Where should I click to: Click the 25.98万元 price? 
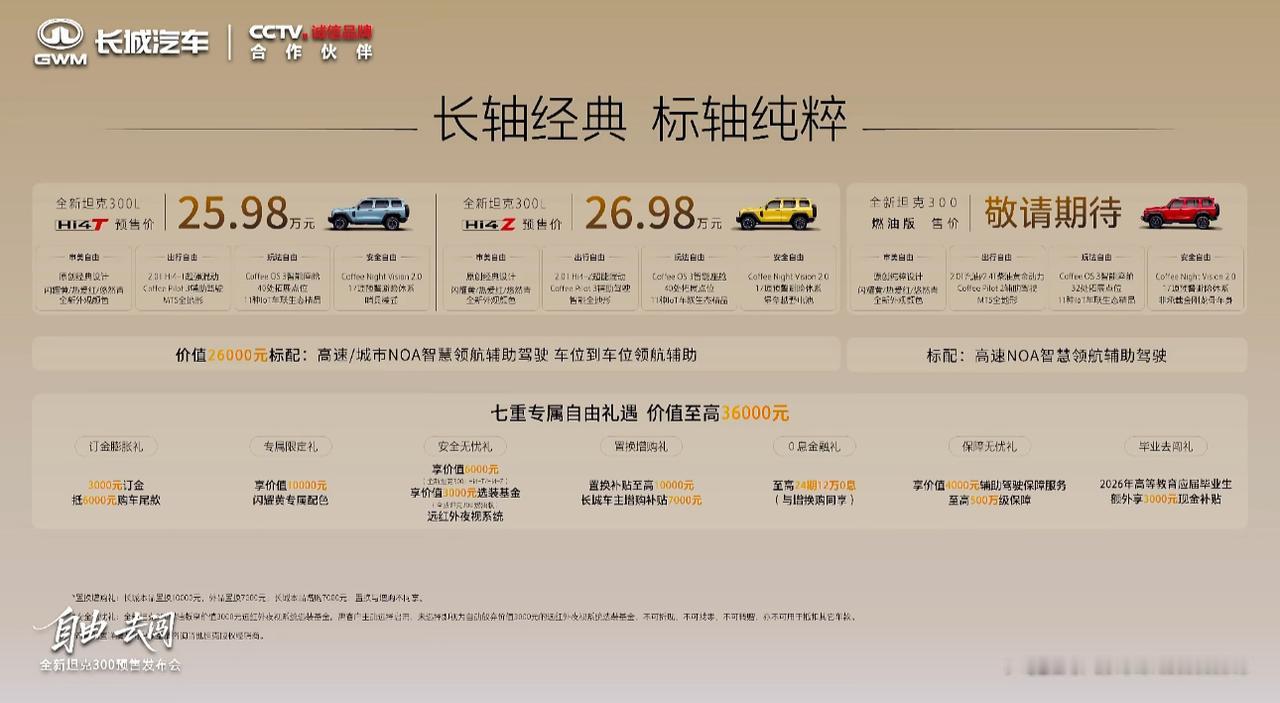[x=246, y=212]
